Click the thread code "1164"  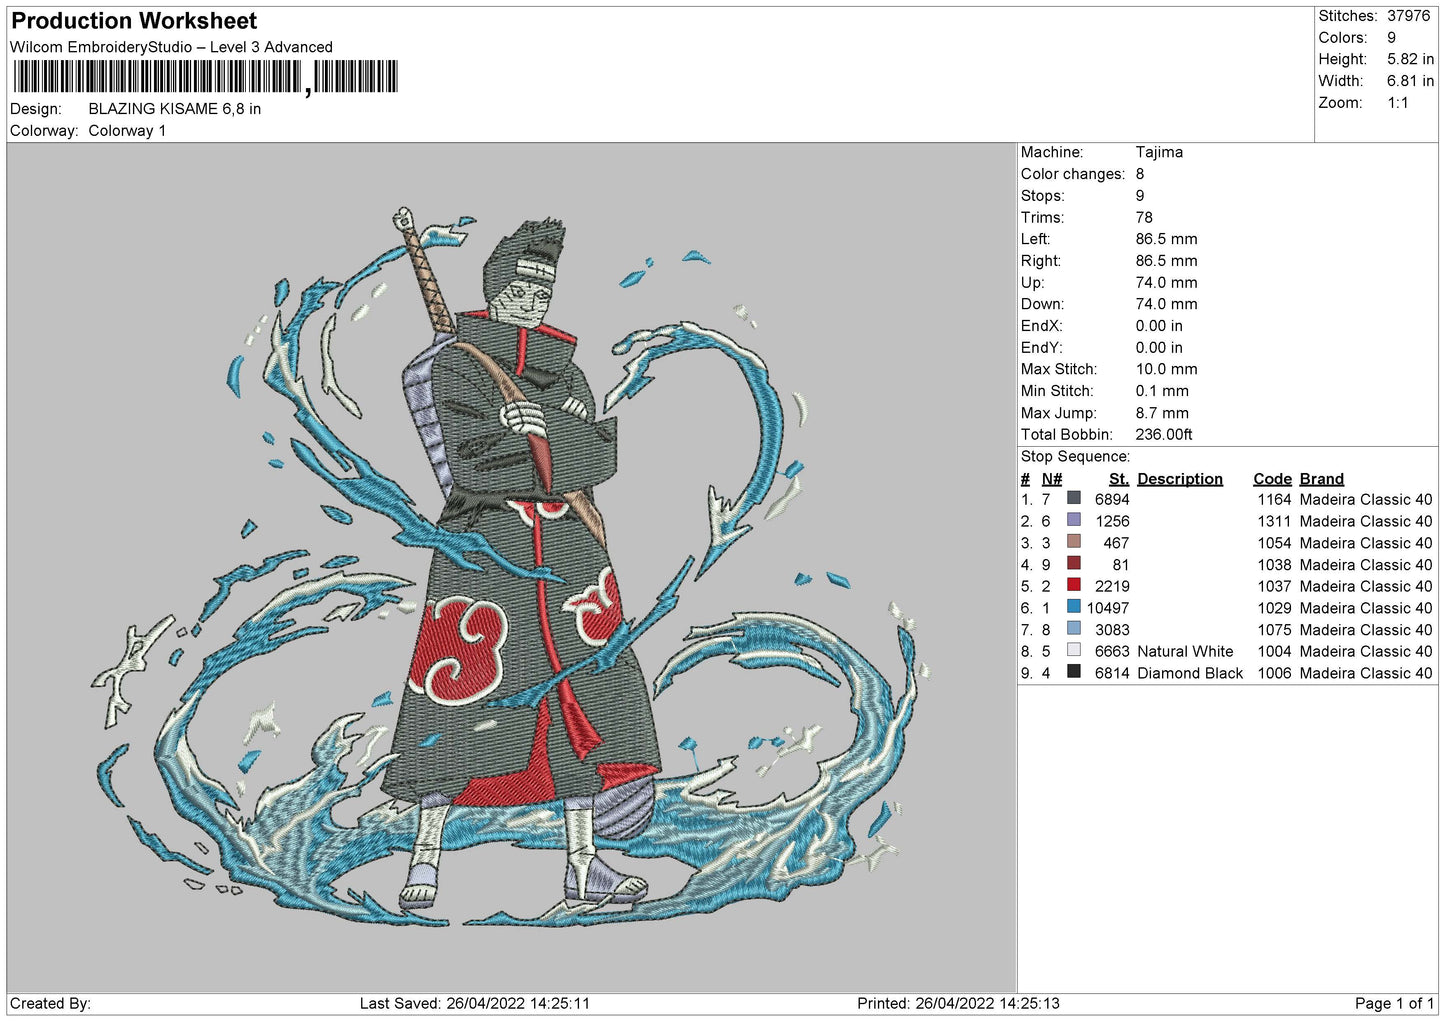tap(1275, 500)
